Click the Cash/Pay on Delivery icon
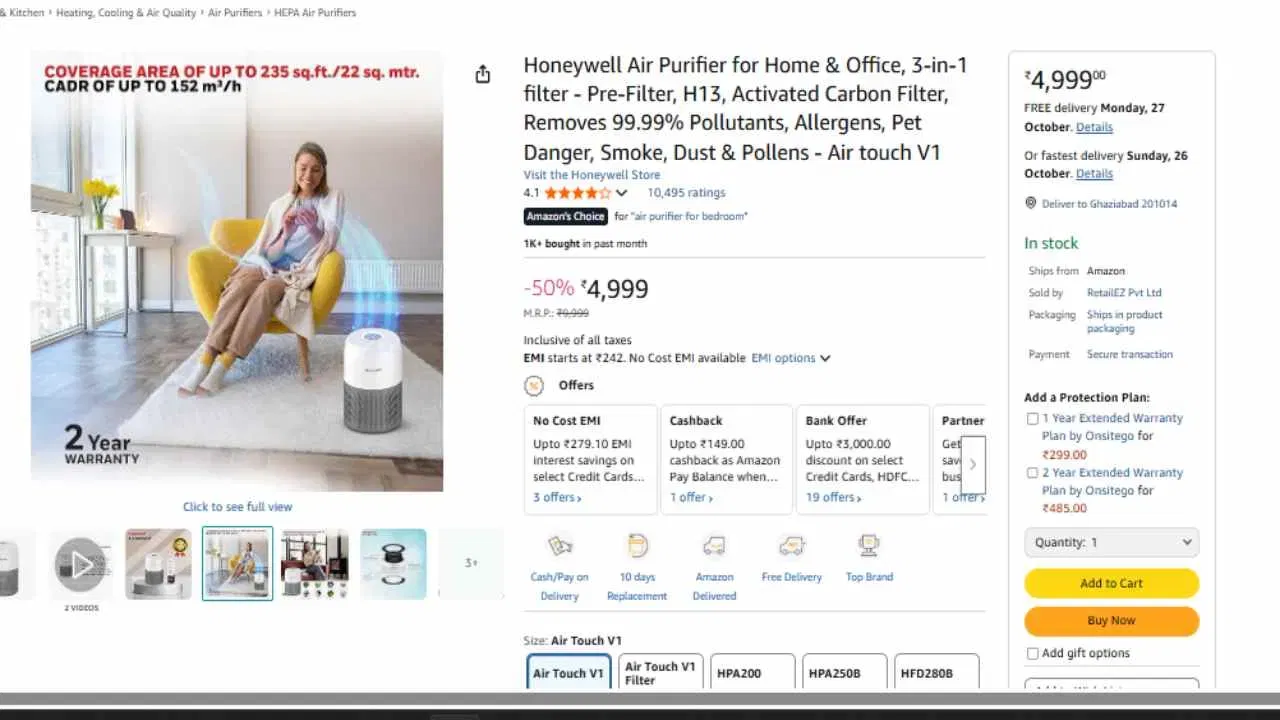Viewport: 1280px width, 720px height. pyautogui.click(x=559, y=547)
